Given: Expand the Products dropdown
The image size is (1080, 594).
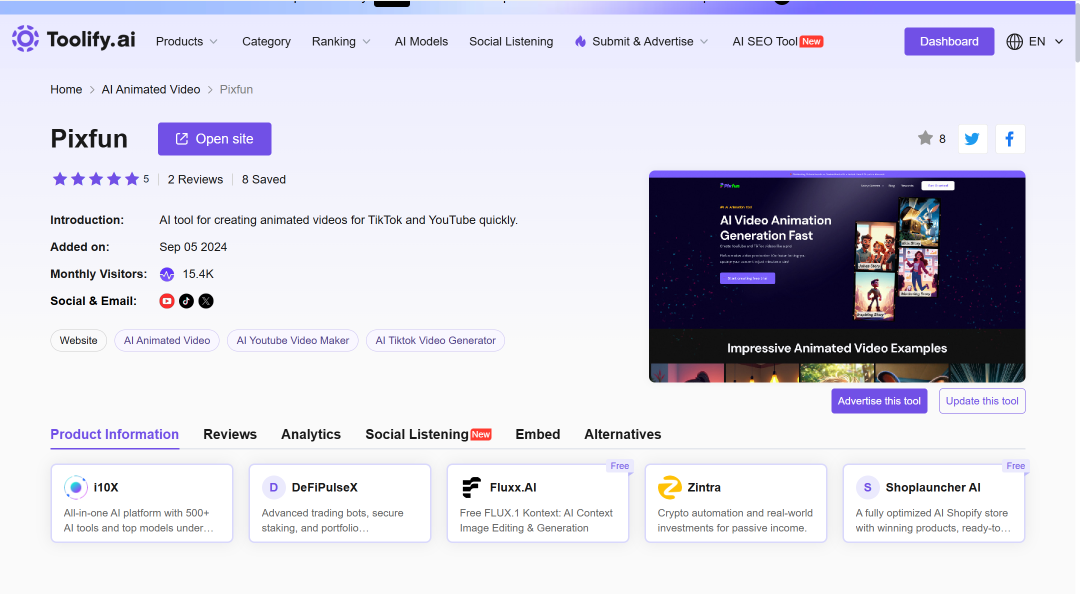Looking at the screenshot, I should click(x=187, y=41).
